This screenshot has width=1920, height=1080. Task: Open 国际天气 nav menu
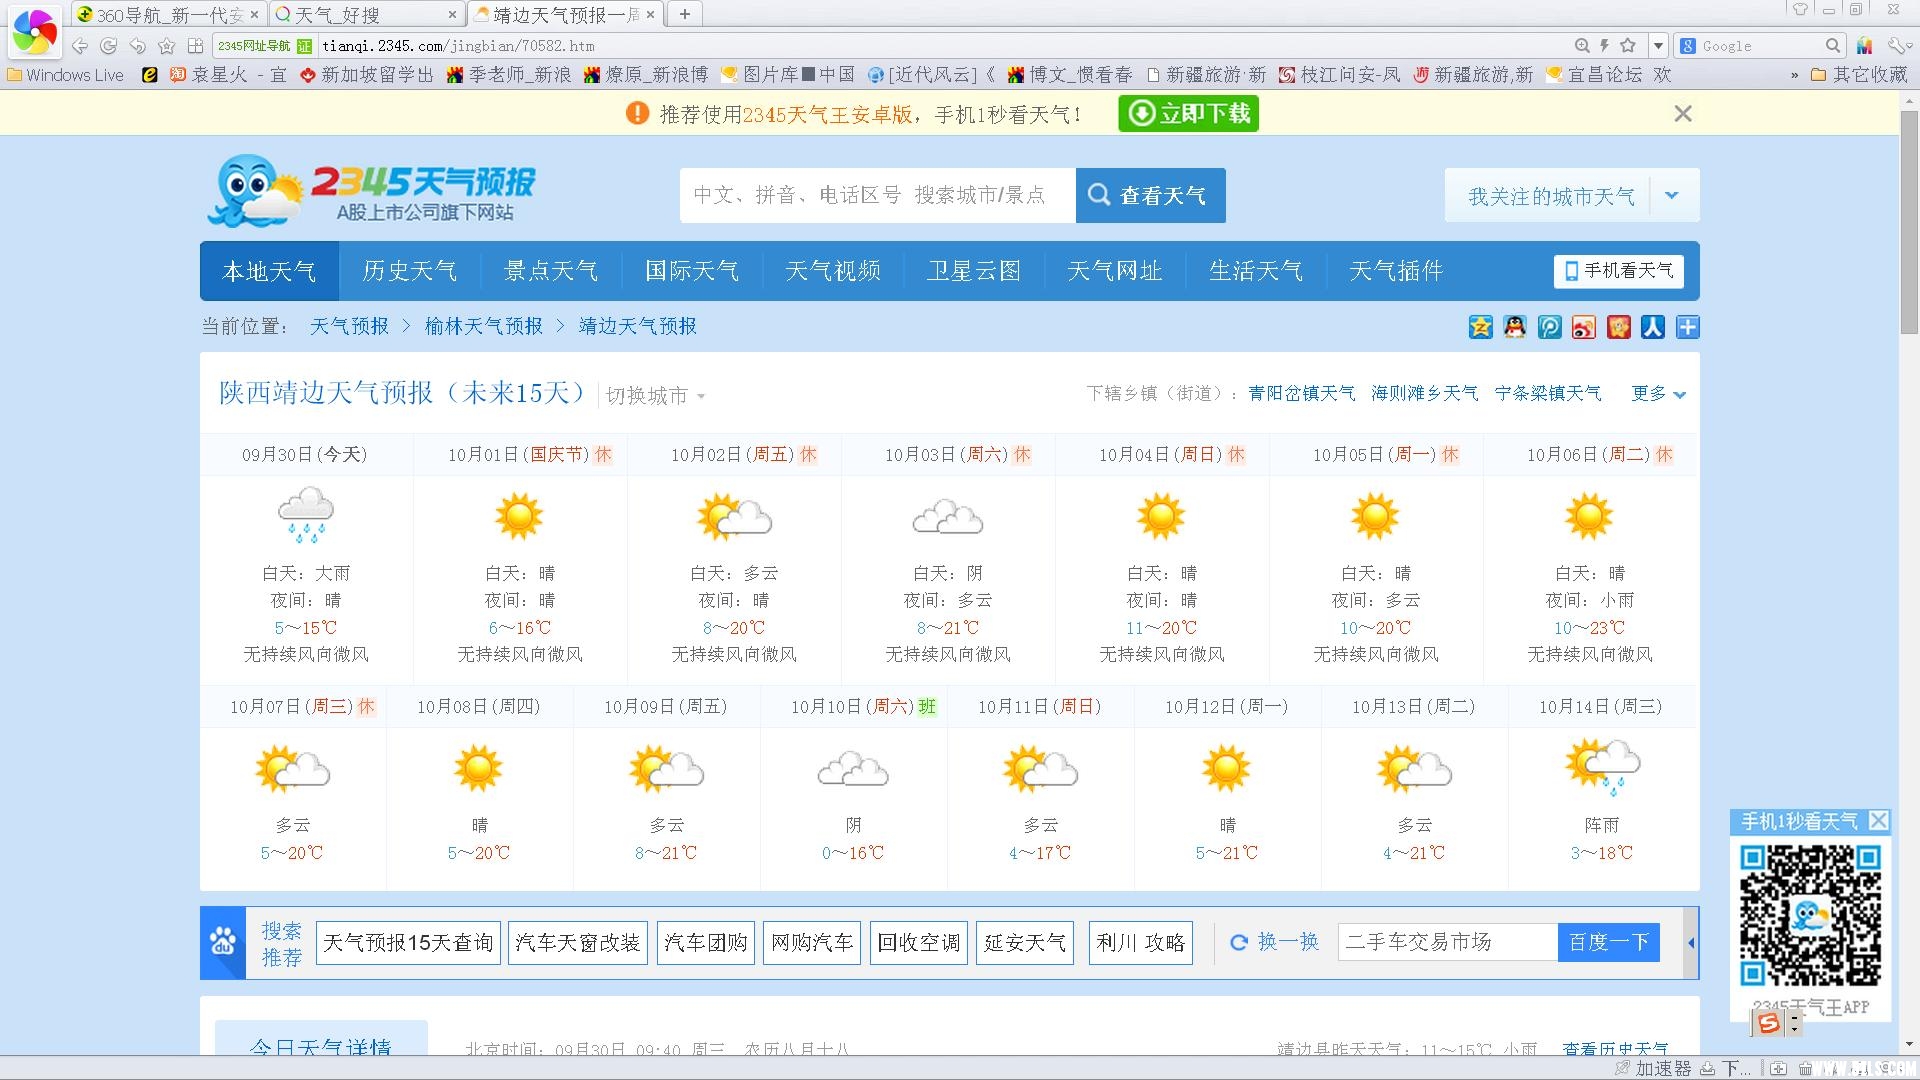coord(691,271)
